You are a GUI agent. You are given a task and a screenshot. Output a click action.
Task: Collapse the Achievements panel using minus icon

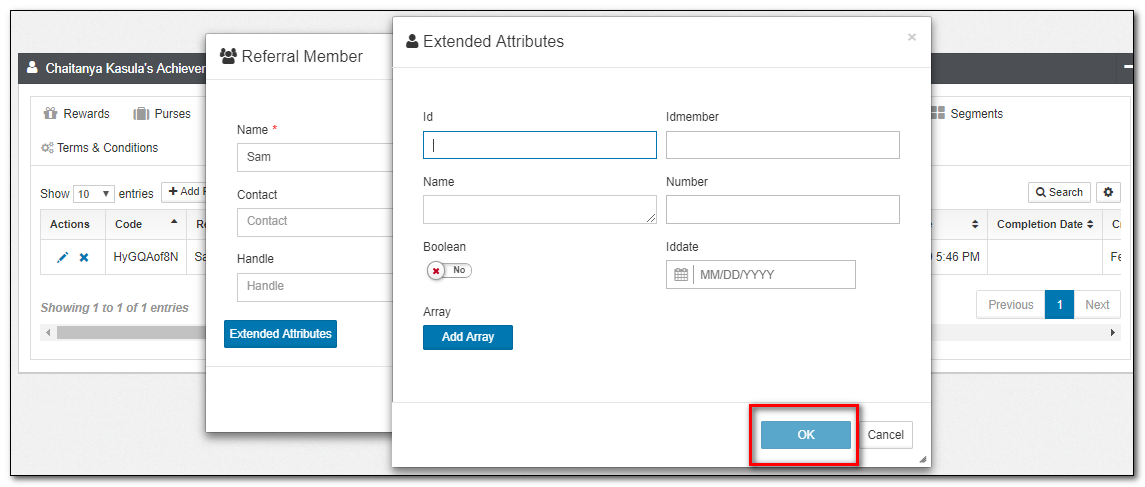click(x=1129, y=68)
